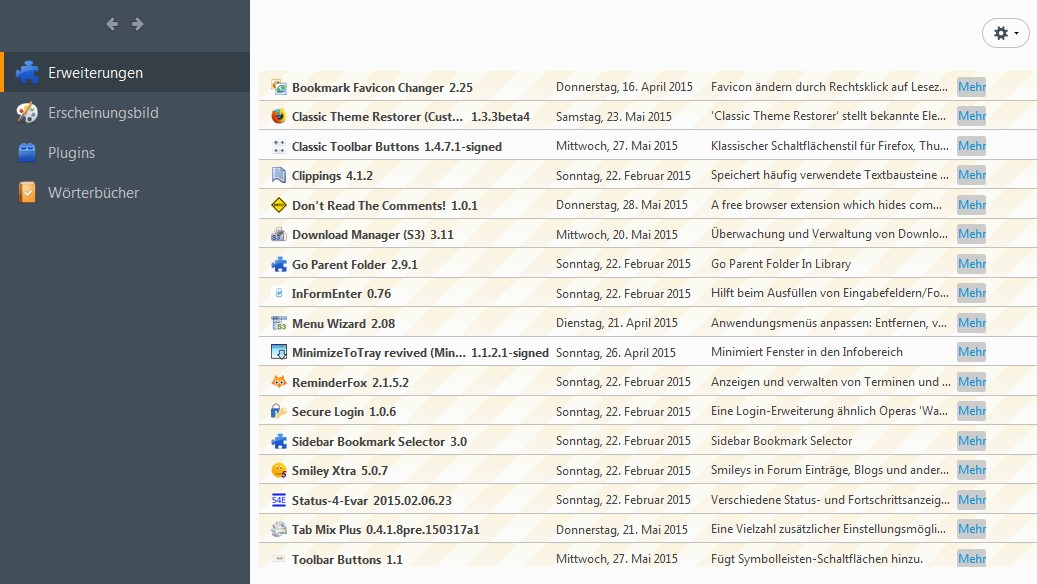The width and height of the screenshot is (1037, 584).
Task: Click the Don't Read The Comments icon
Action: point(279,206)
